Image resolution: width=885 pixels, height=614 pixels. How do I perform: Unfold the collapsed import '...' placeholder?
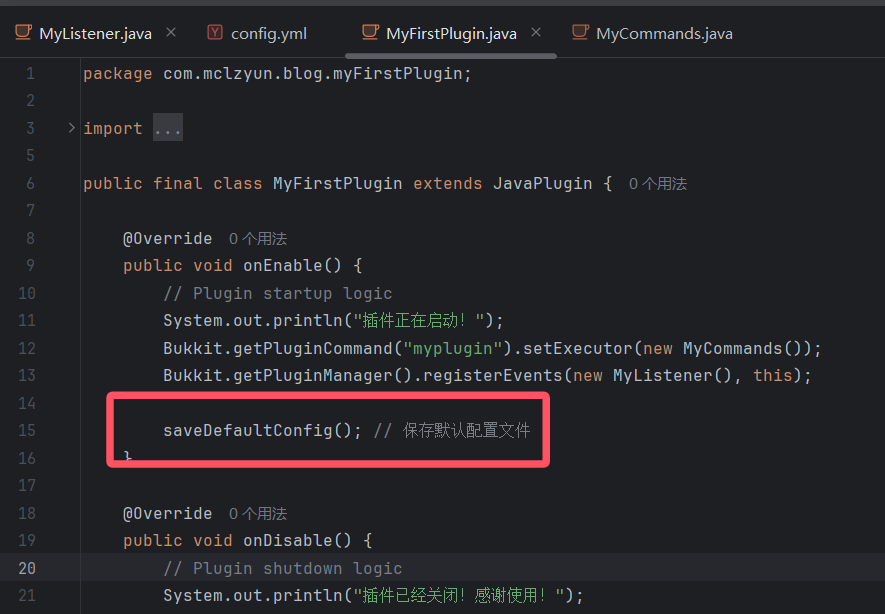[x=168, y=128]
